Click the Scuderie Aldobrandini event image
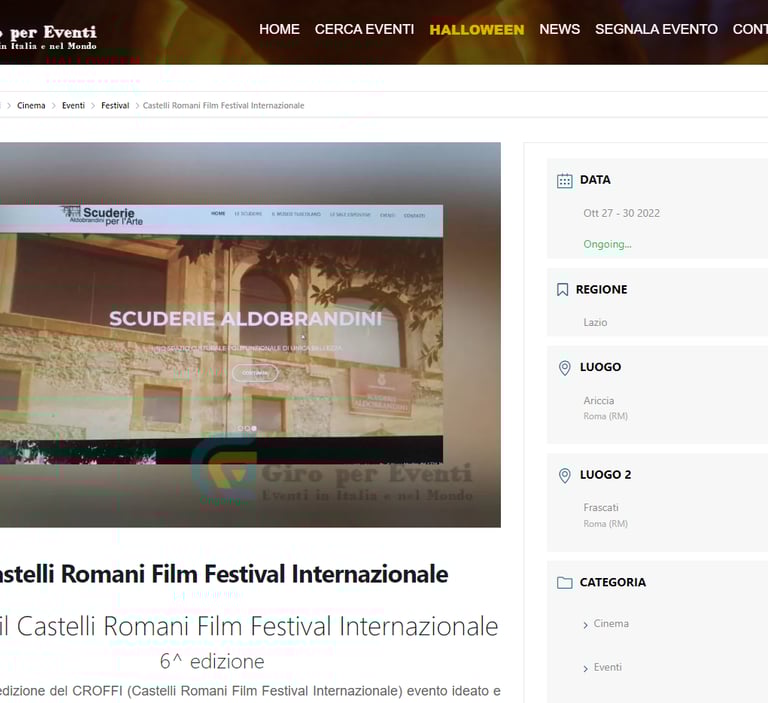Image resolution: width=768 pixels, height=703 pixels. [x=250, y=335]
